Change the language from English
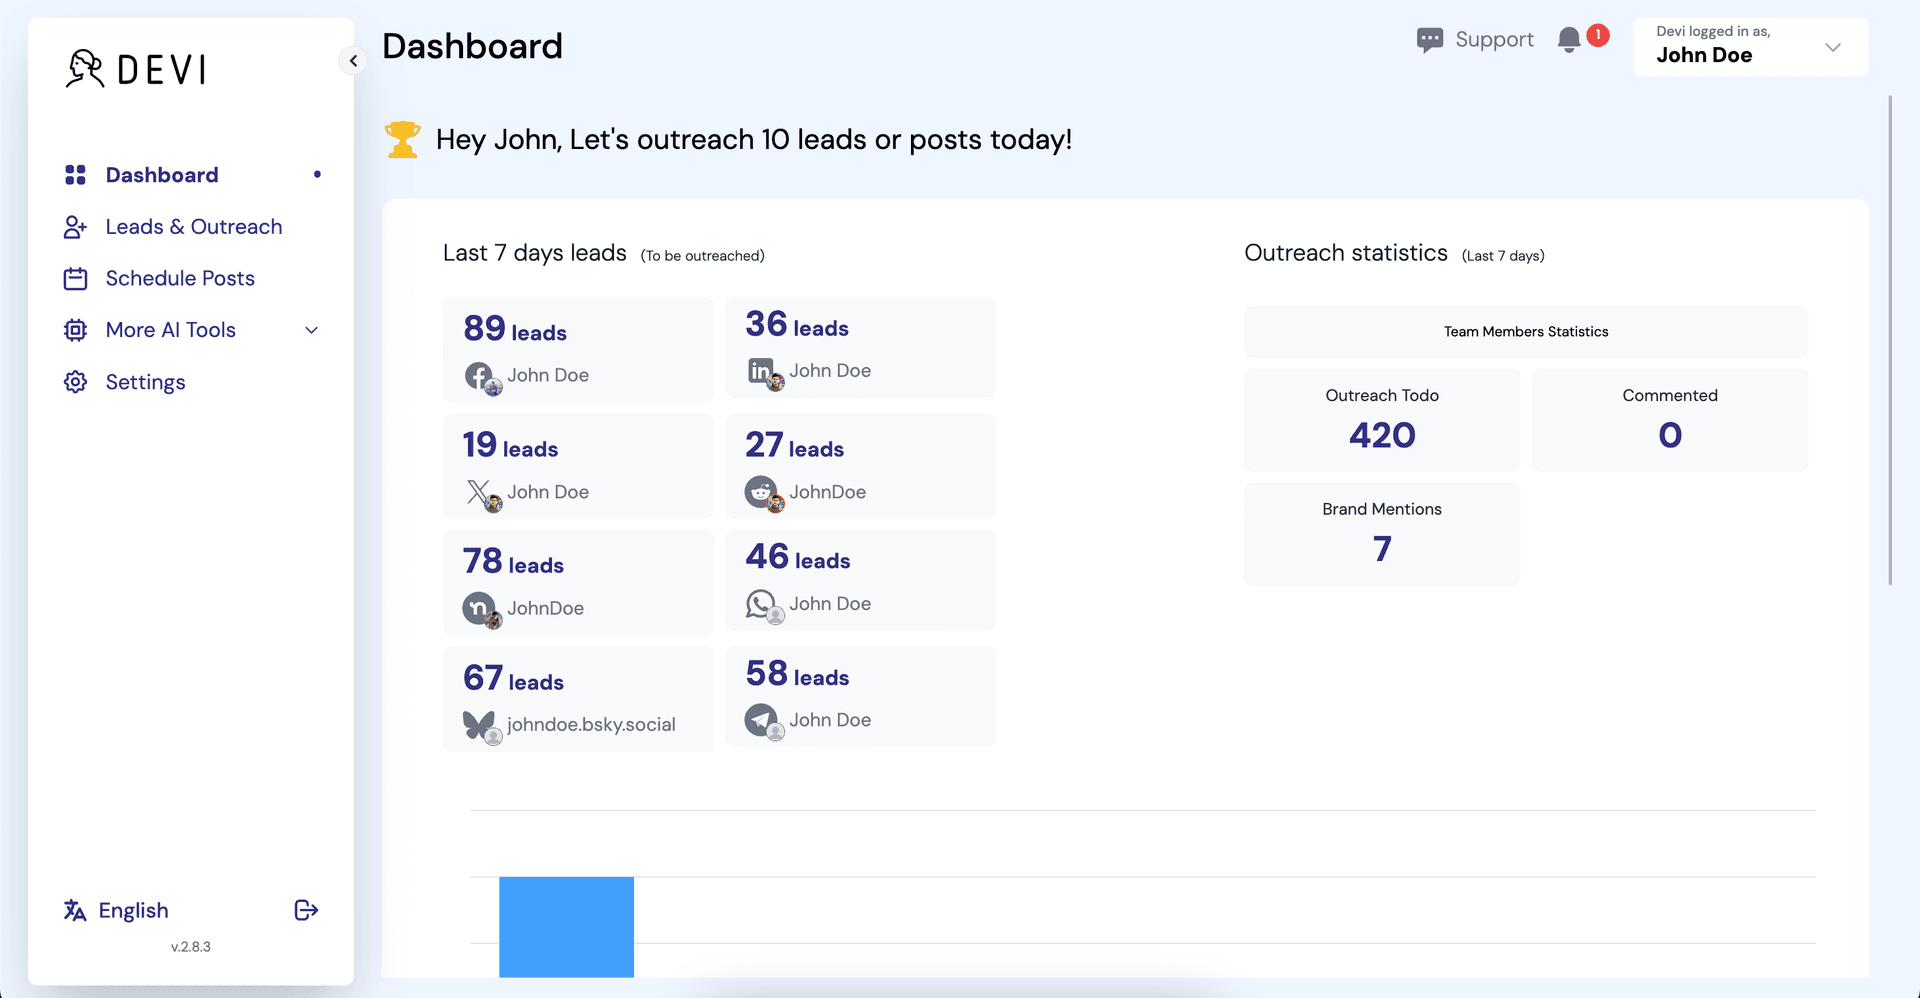Viewport: 1920px width, 998px height. coord(133,910)
